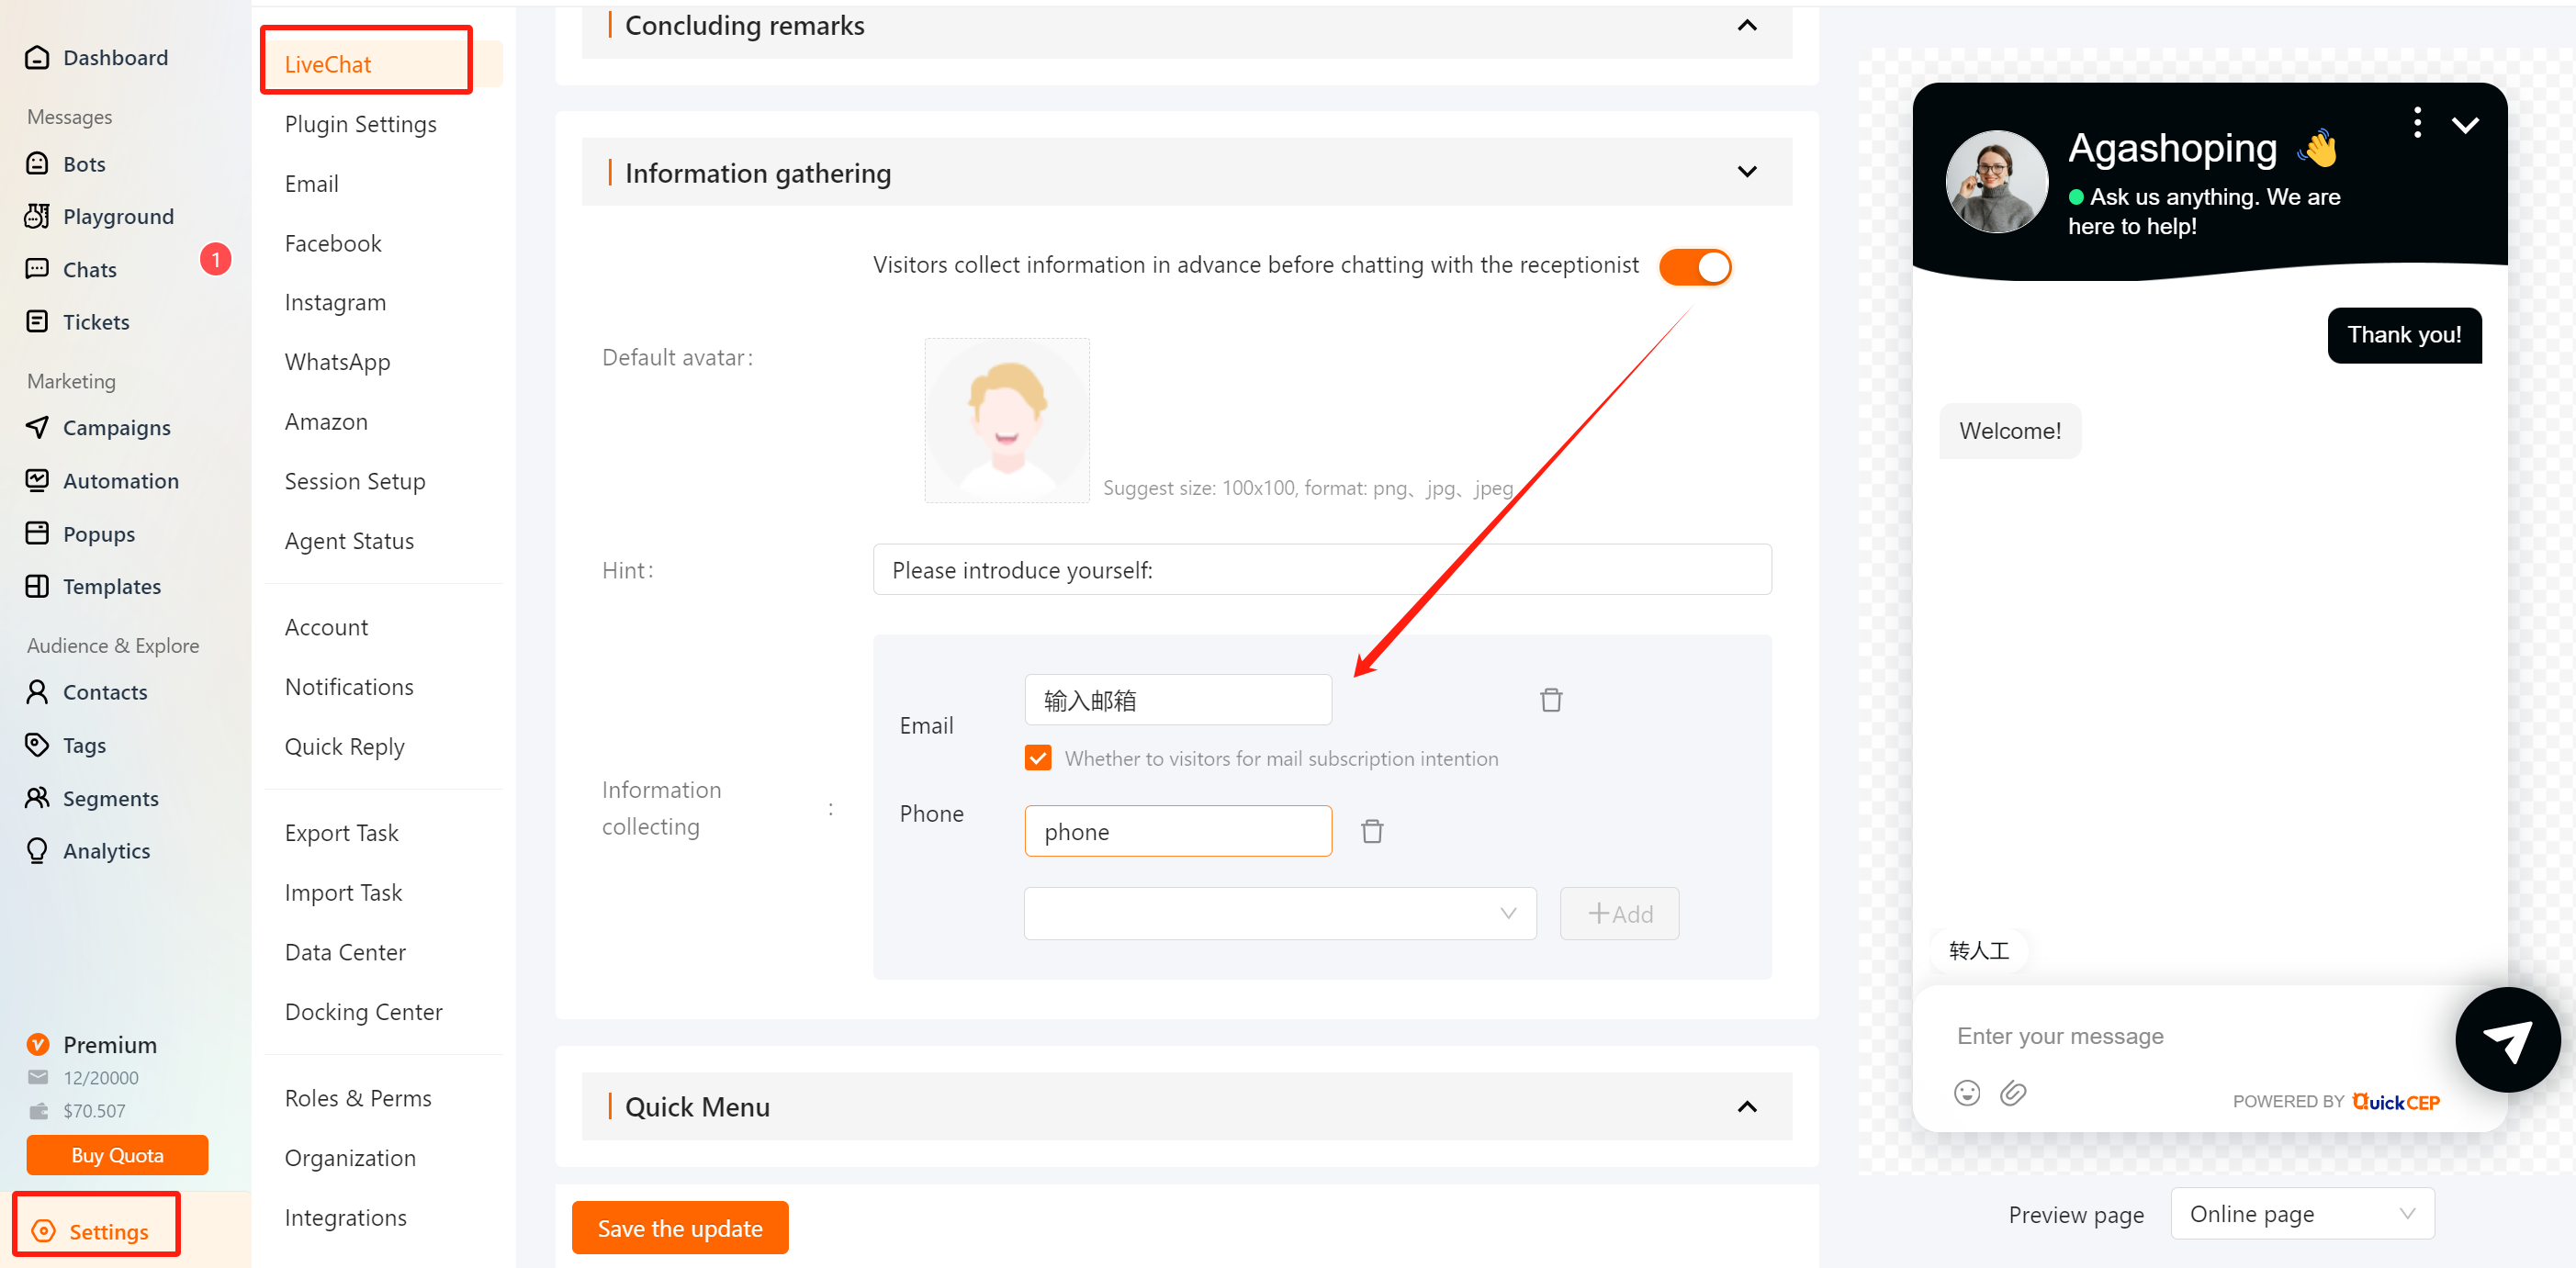Open Integrations settings
Image resolution: width=2576 pixels, height=1268 pixels.
coord(345,1218)
